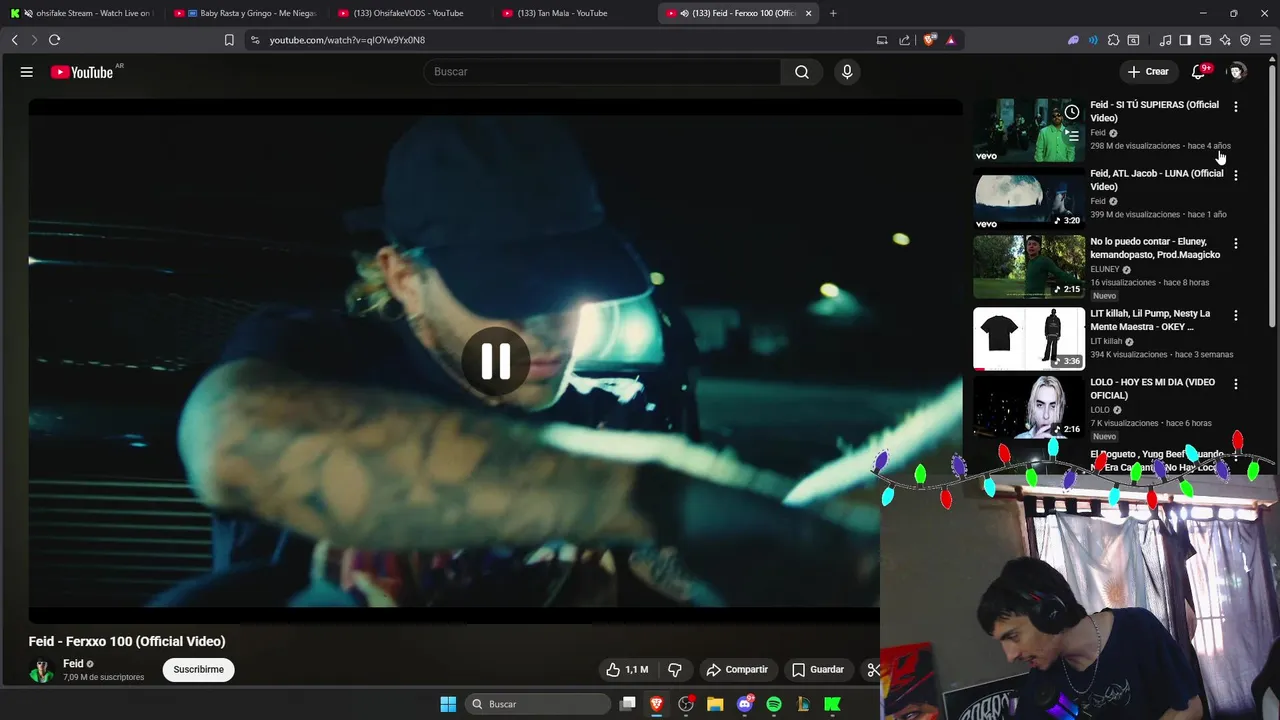Open Feid channel name link under the video

point(73,664)
